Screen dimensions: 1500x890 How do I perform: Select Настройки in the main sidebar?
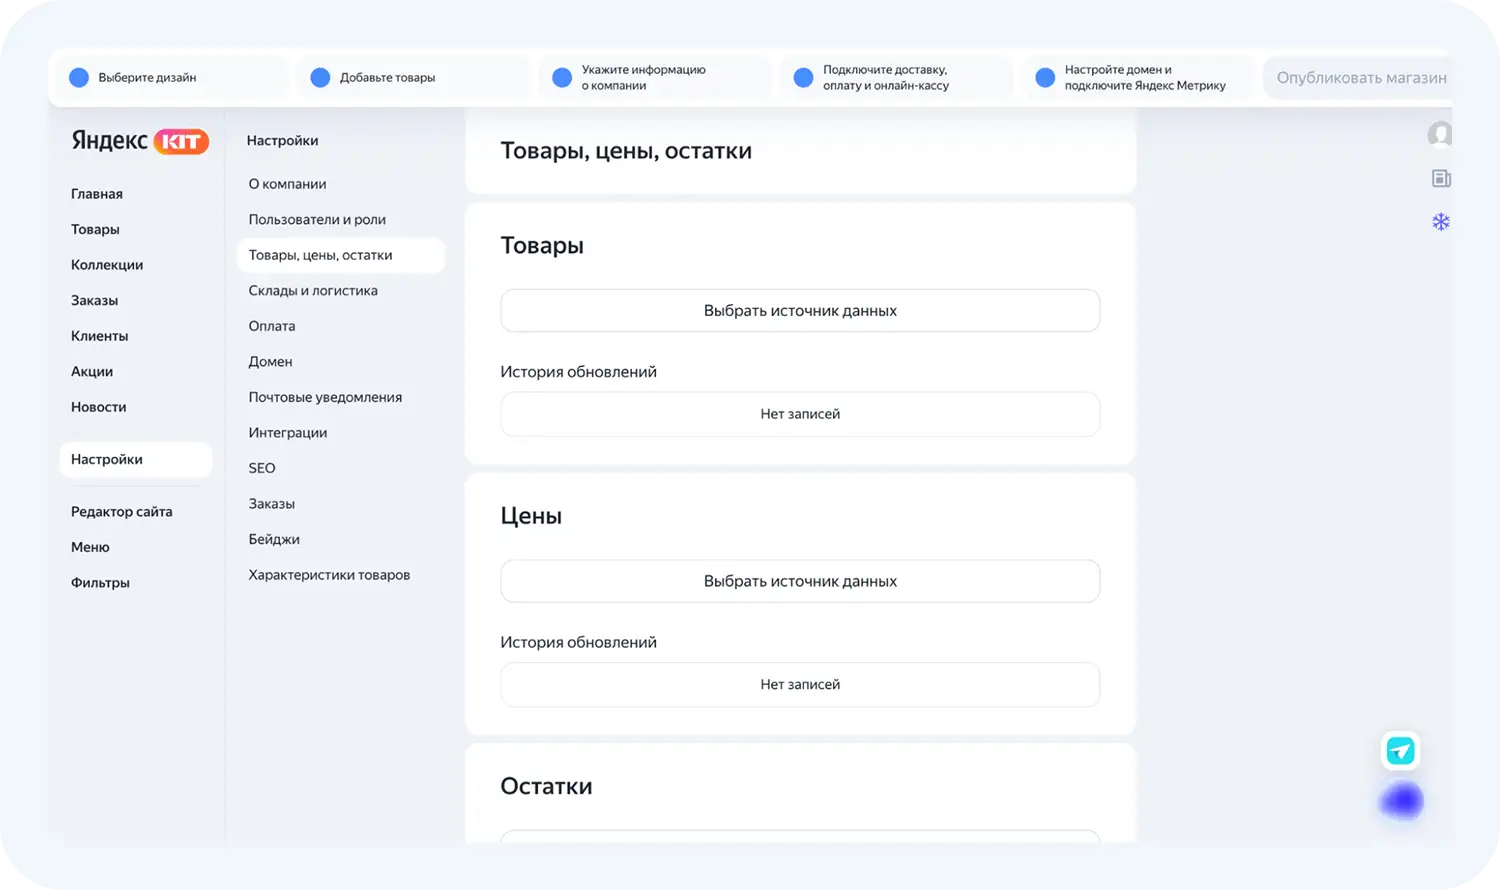(x=136, y=459)
